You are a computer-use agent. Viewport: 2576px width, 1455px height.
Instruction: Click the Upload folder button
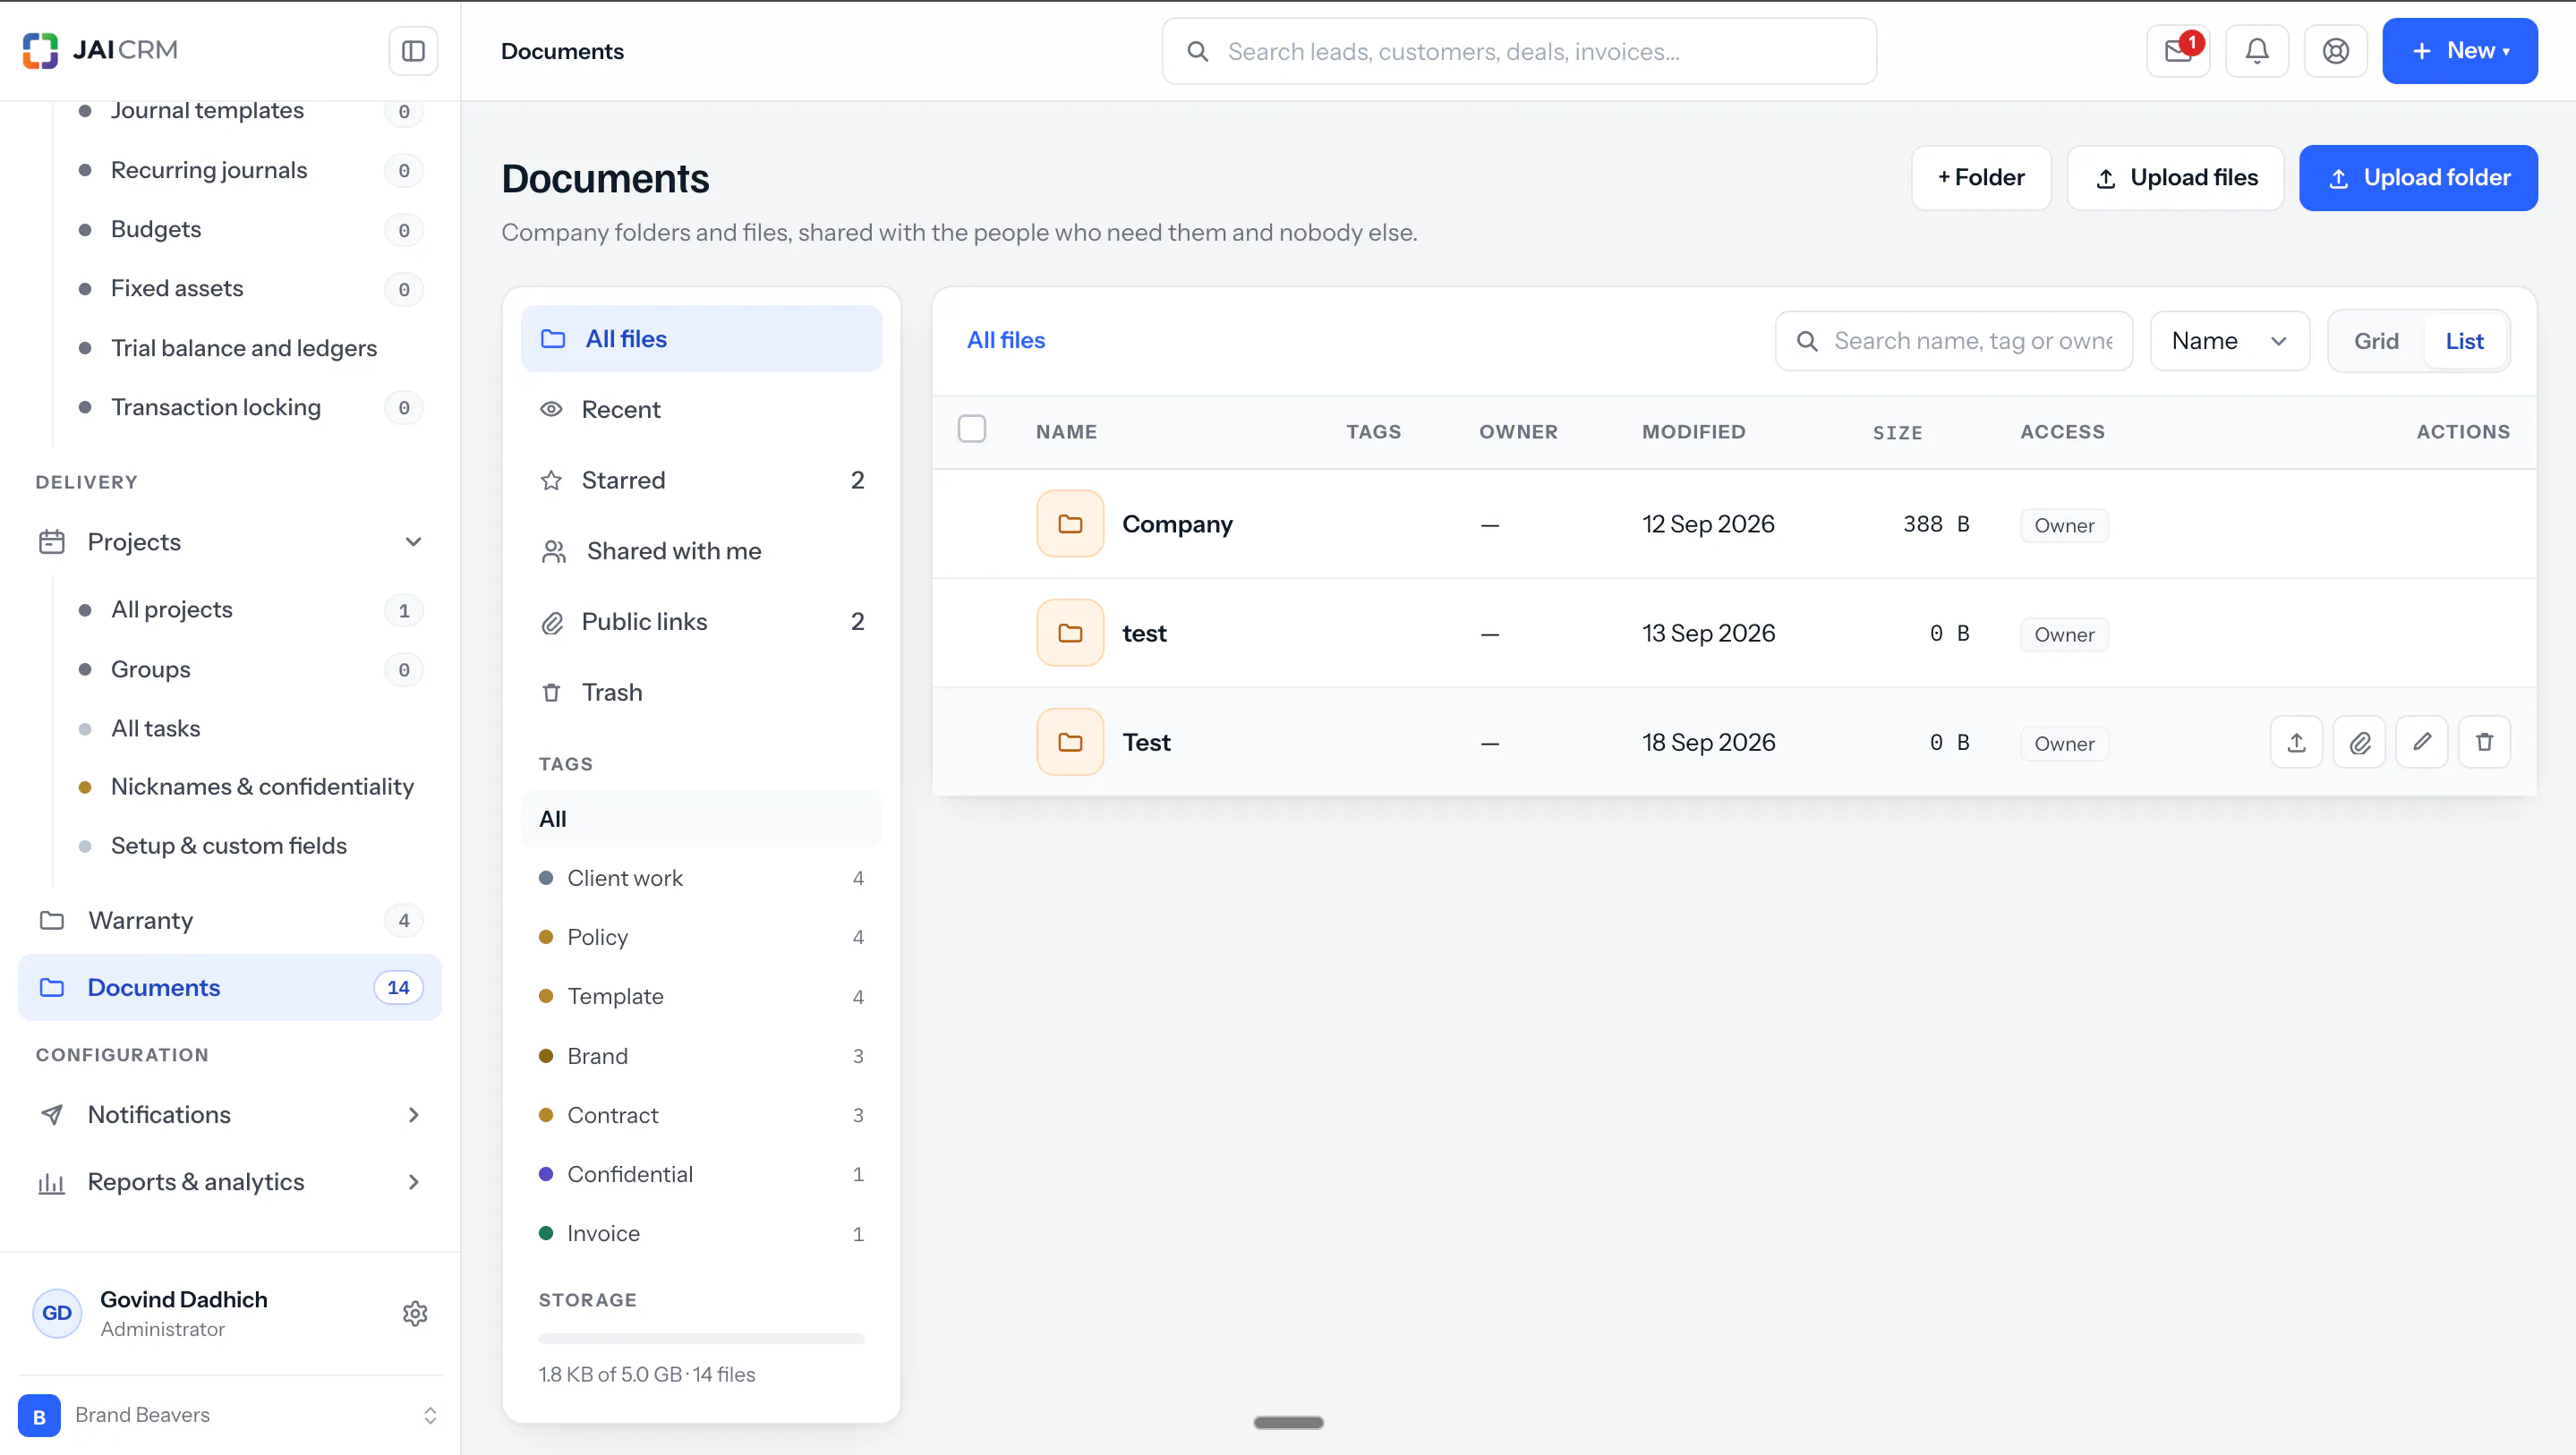(2418, 178)
